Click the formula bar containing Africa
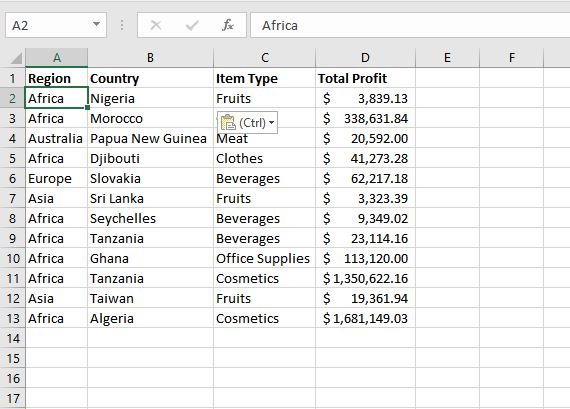Screen dimensions: 570x409 [410, 25]
